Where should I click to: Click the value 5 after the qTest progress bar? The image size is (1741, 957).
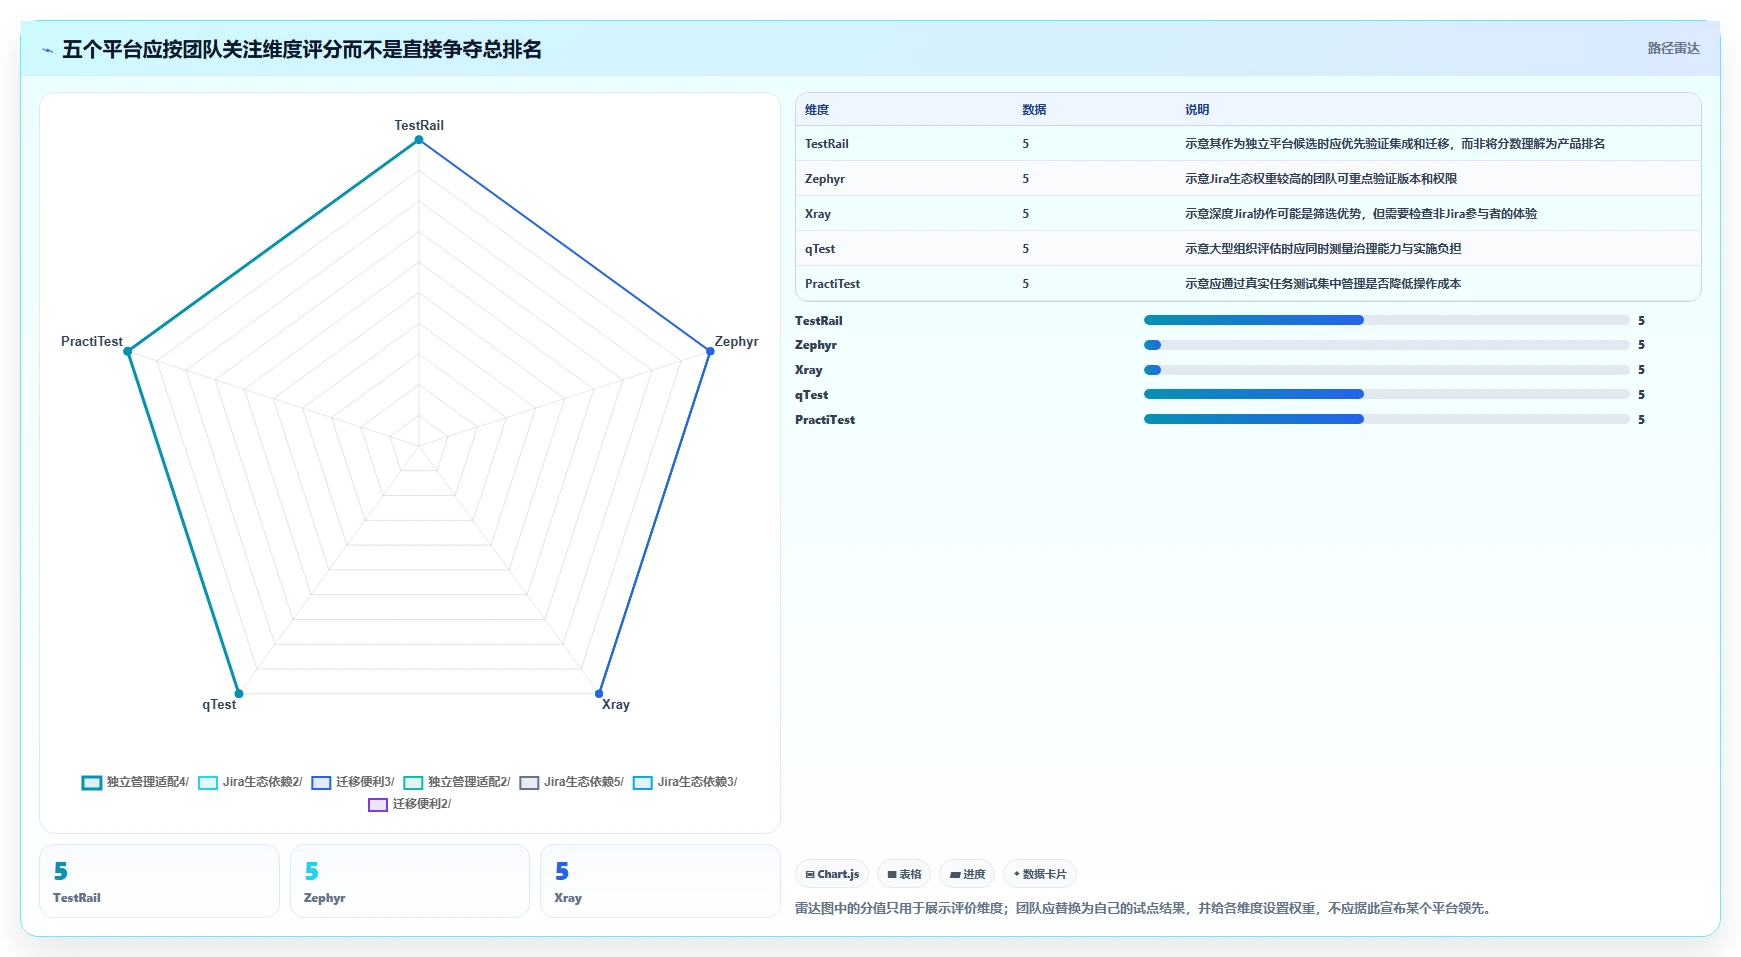point(1641,395)
